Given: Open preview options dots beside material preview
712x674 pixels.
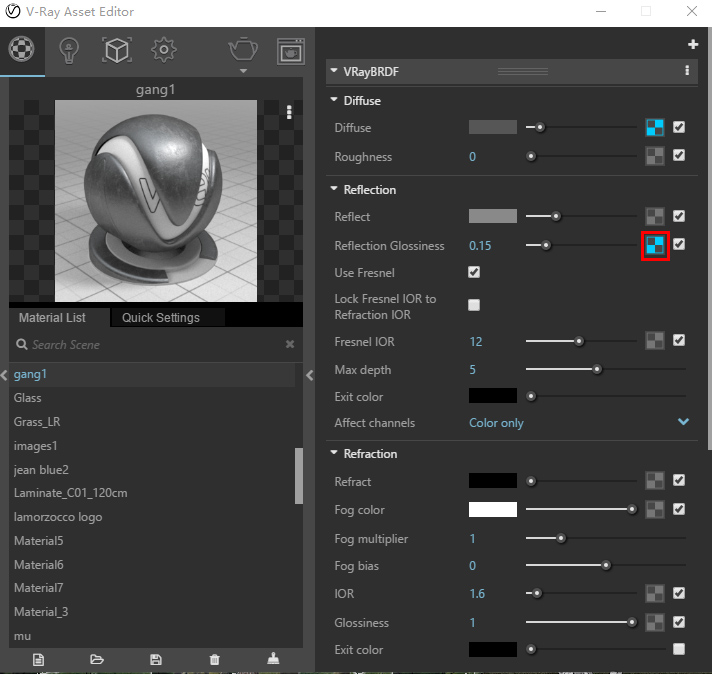Looking at the screenshot, I should coord(289,112).
